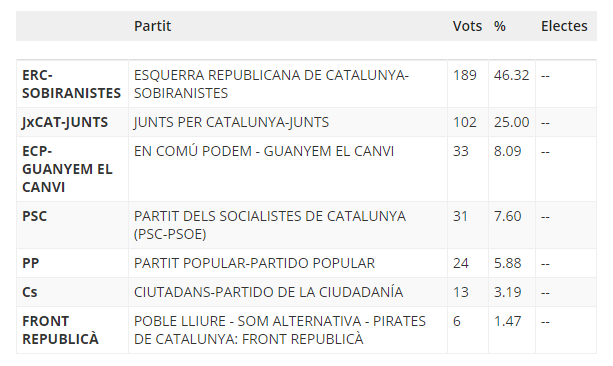Click the PSC party abbreviation

[34, 216]
